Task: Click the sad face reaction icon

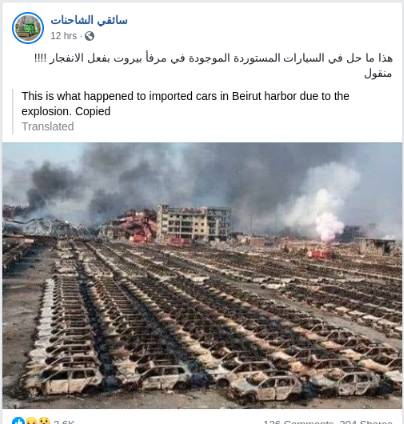Action: (31, 421)
